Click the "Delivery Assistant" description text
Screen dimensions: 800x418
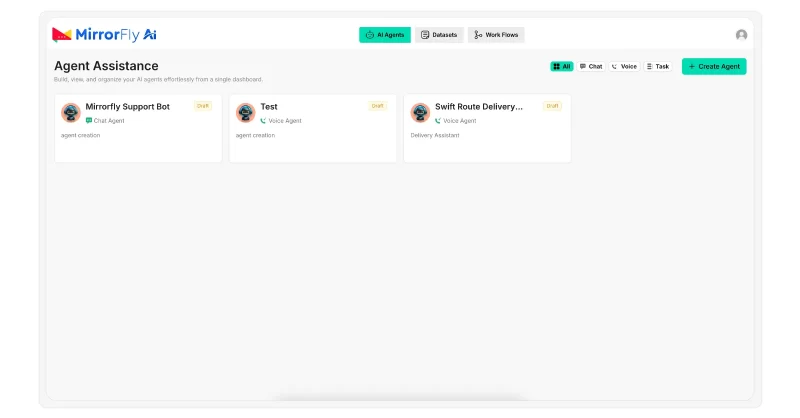click(x=435, y=135)
